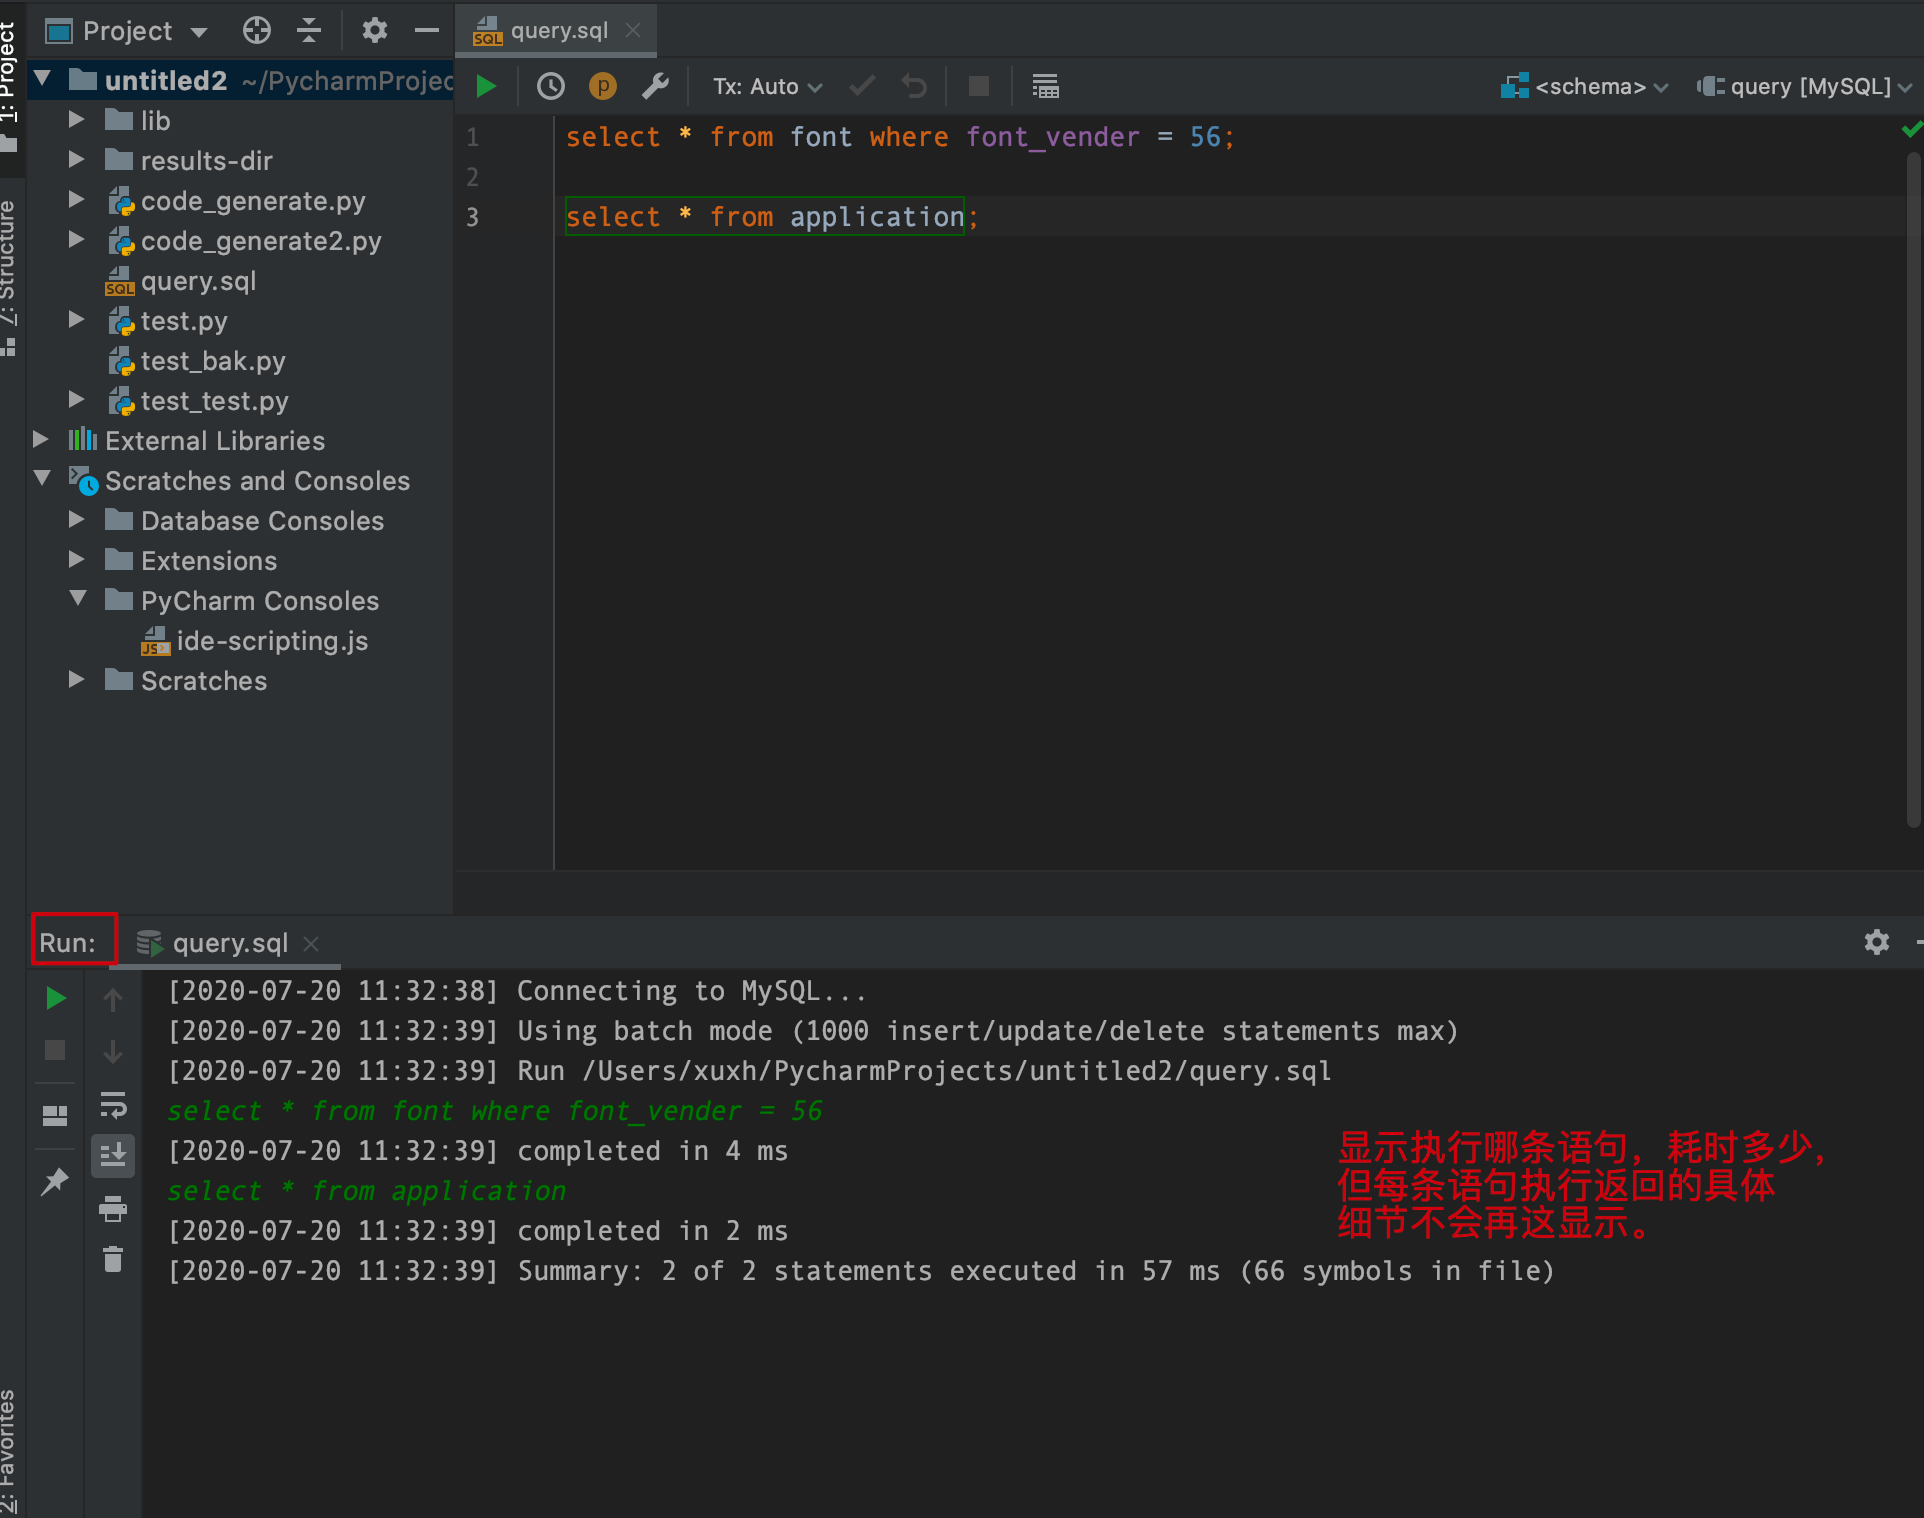The height and width of the screenshot is (1518, 1924).
Task: Close the query.sql Run tab
Action: click(x=311, y=943)
